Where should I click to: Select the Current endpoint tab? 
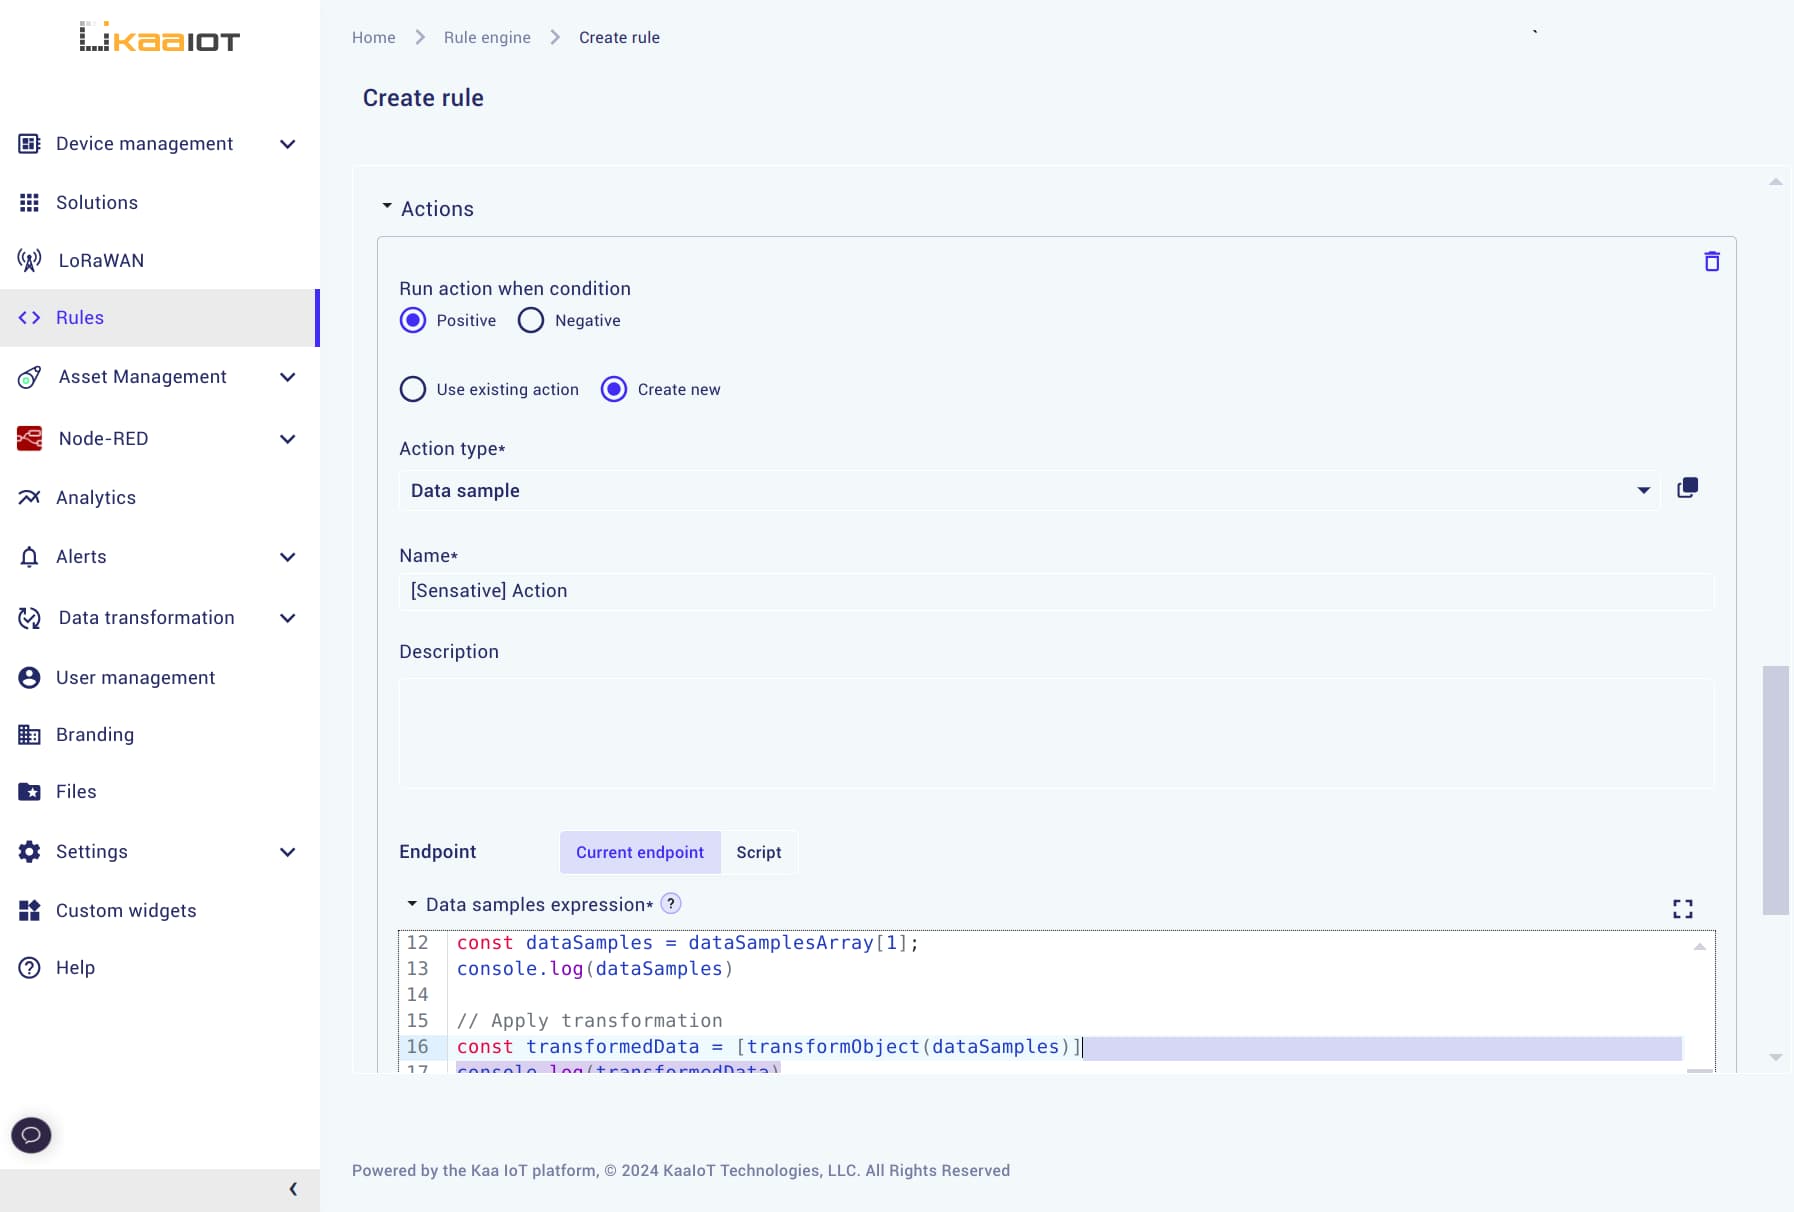click(640, 853)
